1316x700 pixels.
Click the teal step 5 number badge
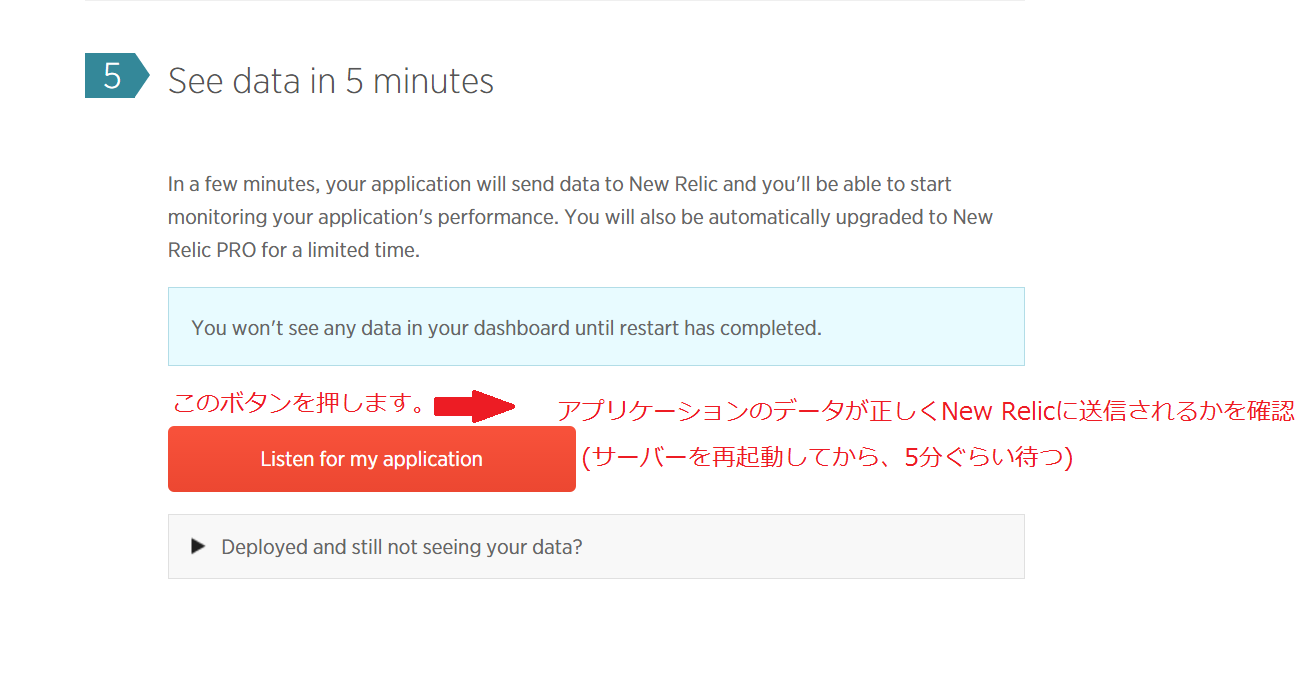(x=111, y=77)
